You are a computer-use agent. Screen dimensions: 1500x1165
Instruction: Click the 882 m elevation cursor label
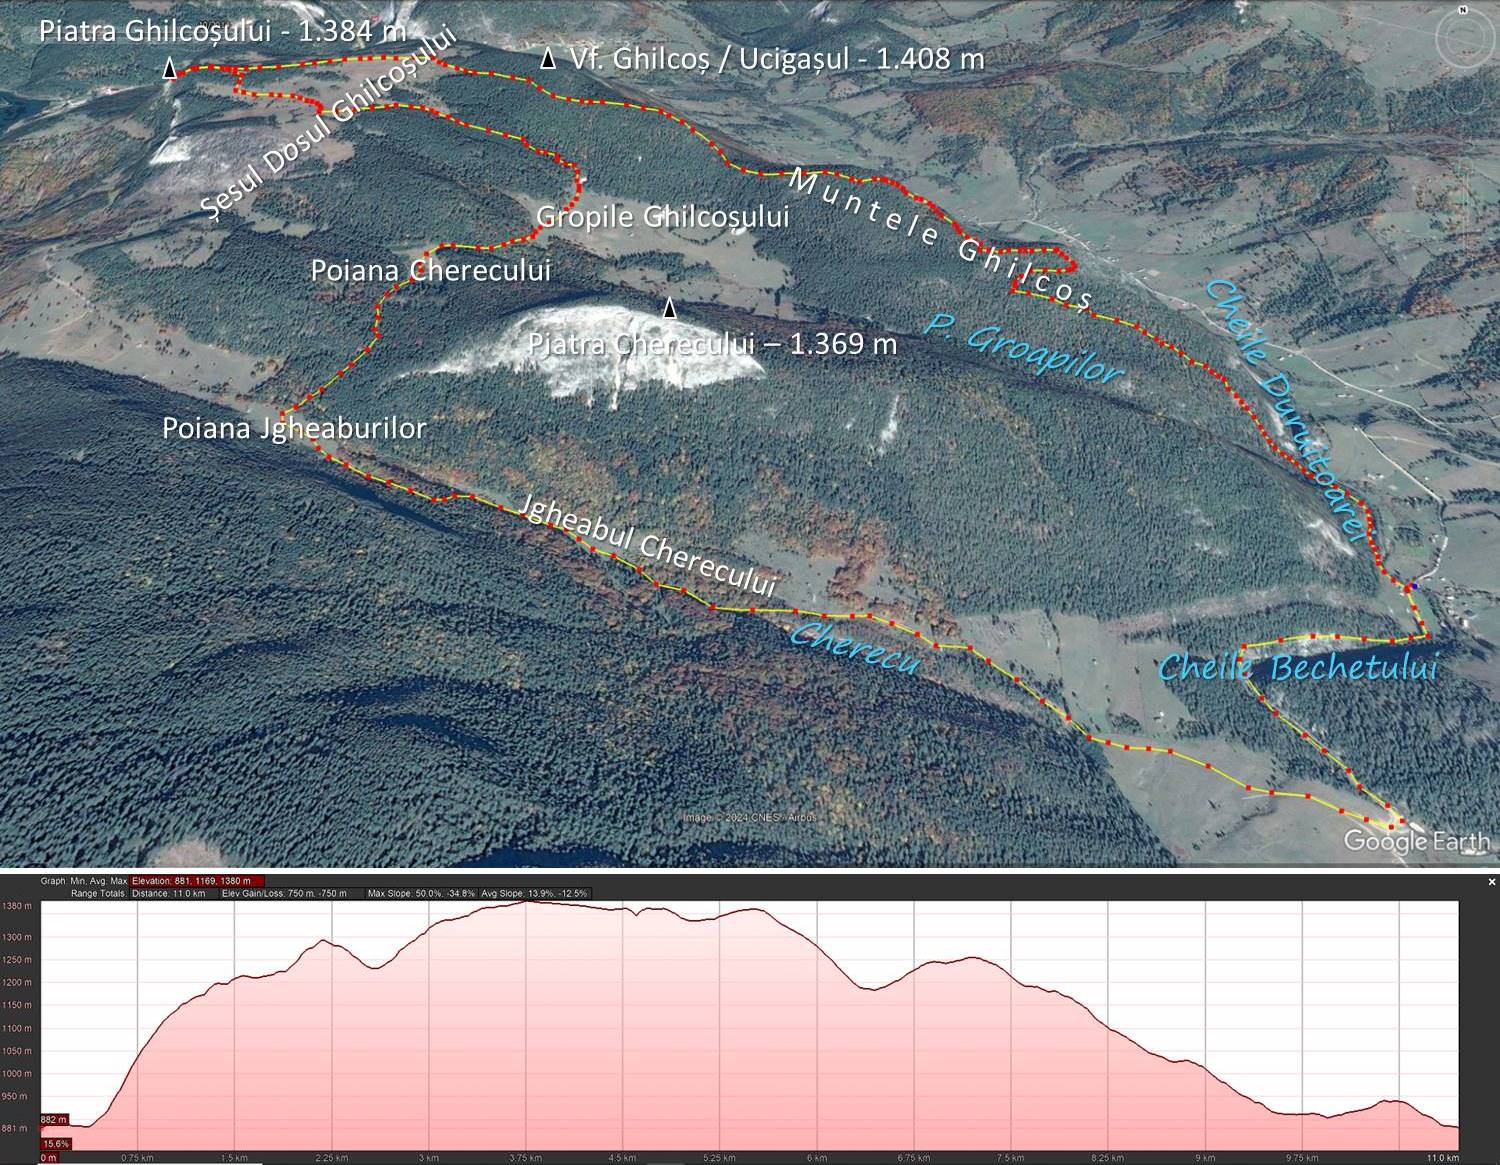pos(54,1119)
